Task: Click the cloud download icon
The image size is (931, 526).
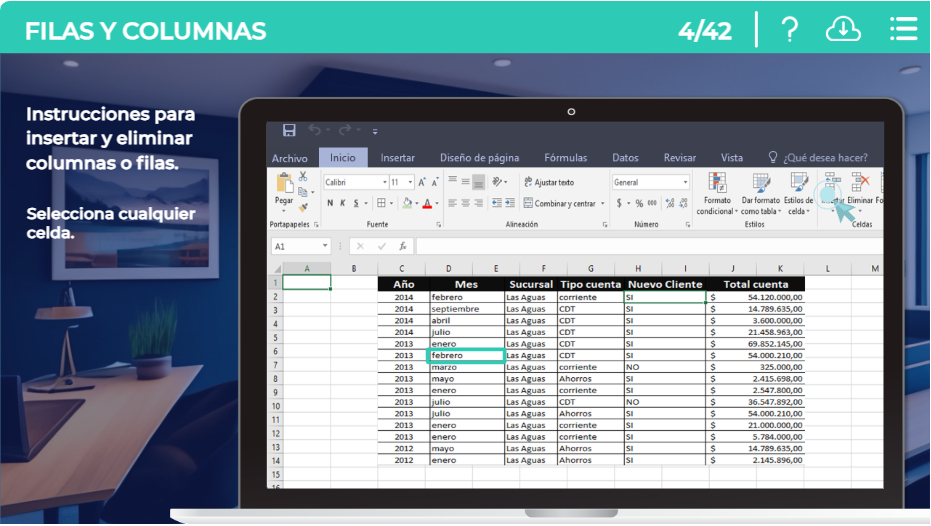Action: point(843,30)
